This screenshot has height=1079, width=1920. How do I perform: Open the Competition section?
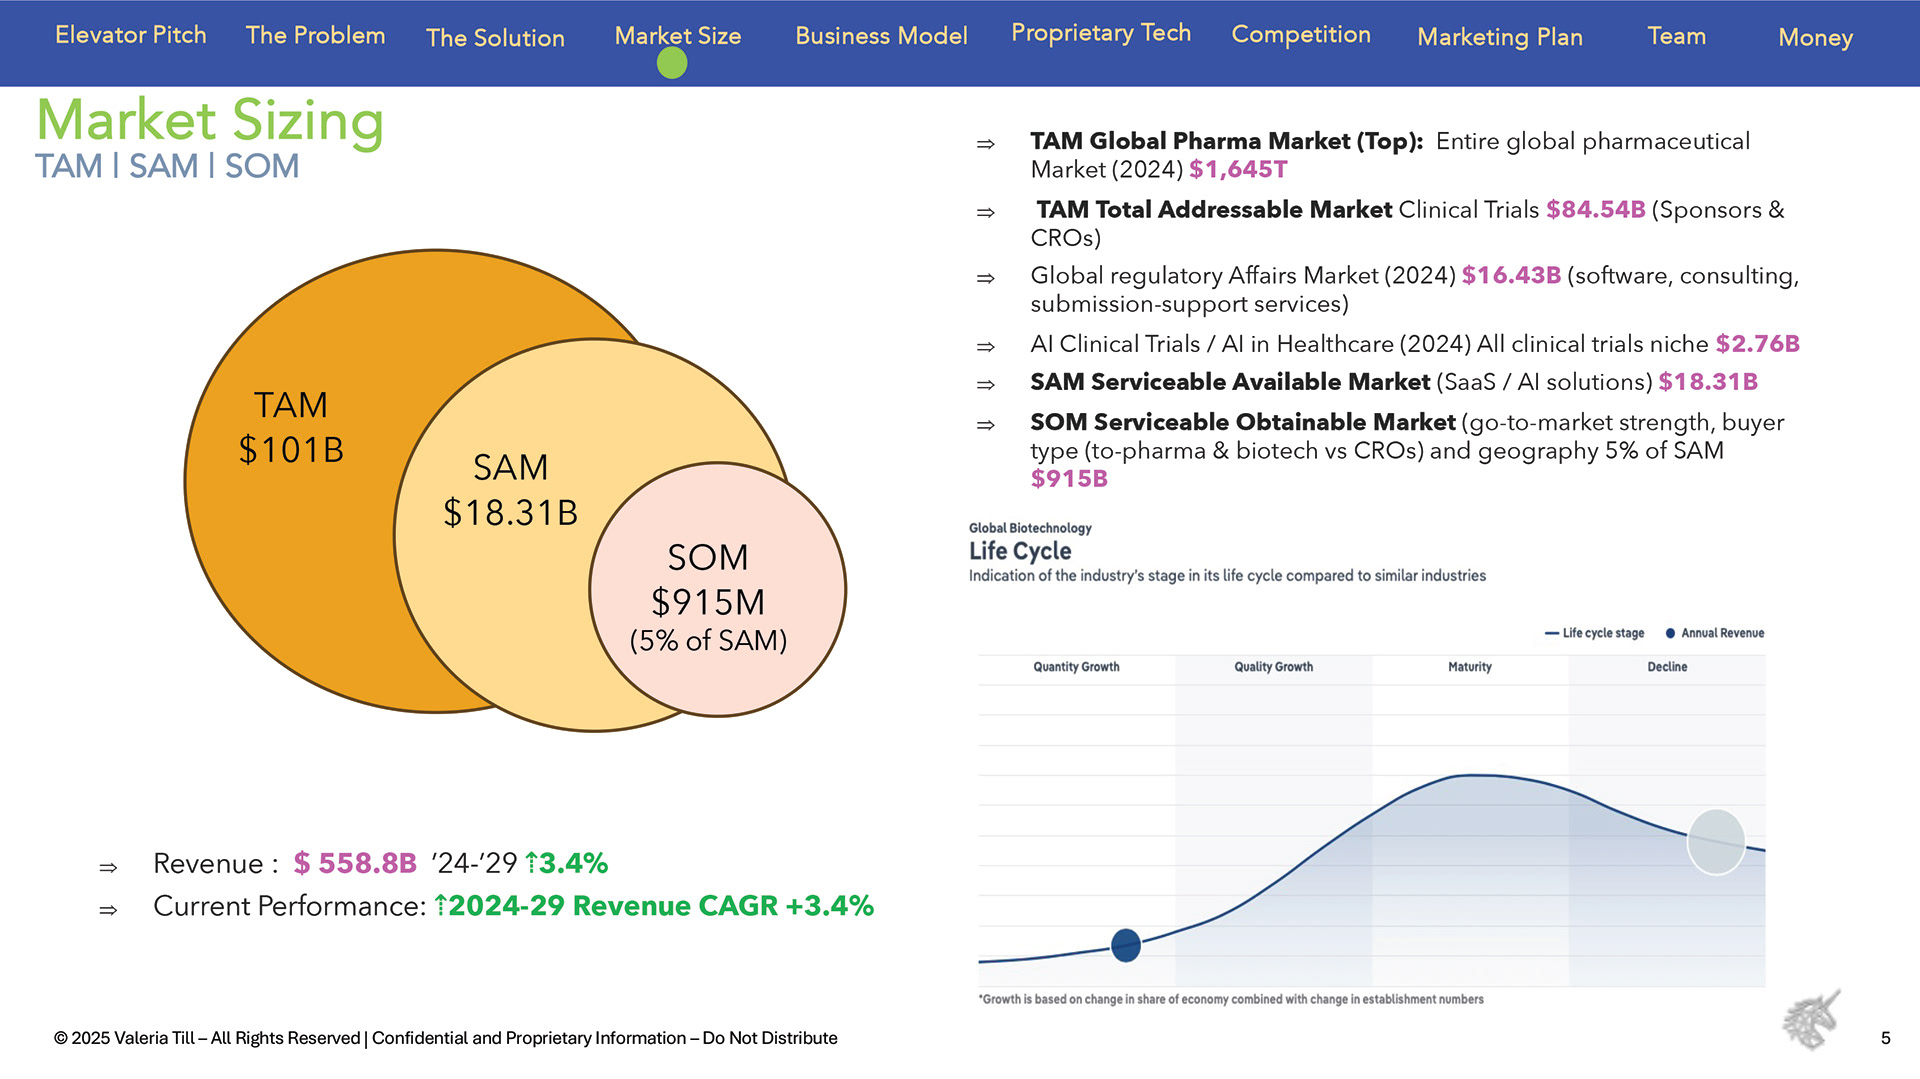pos(1301,34)
